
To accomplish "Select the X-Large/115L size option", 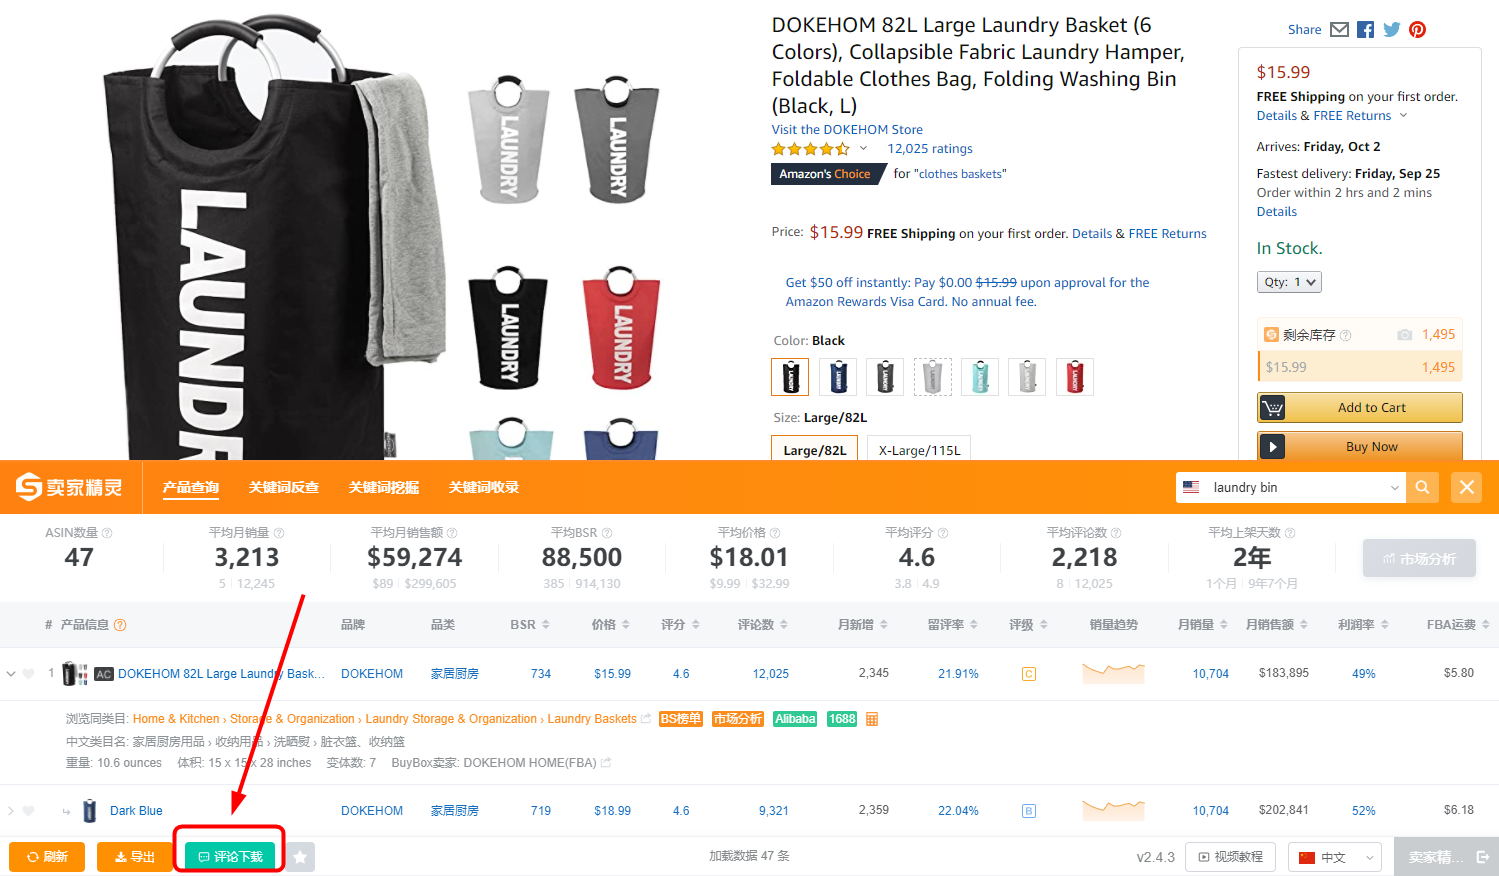I will 919,449.
